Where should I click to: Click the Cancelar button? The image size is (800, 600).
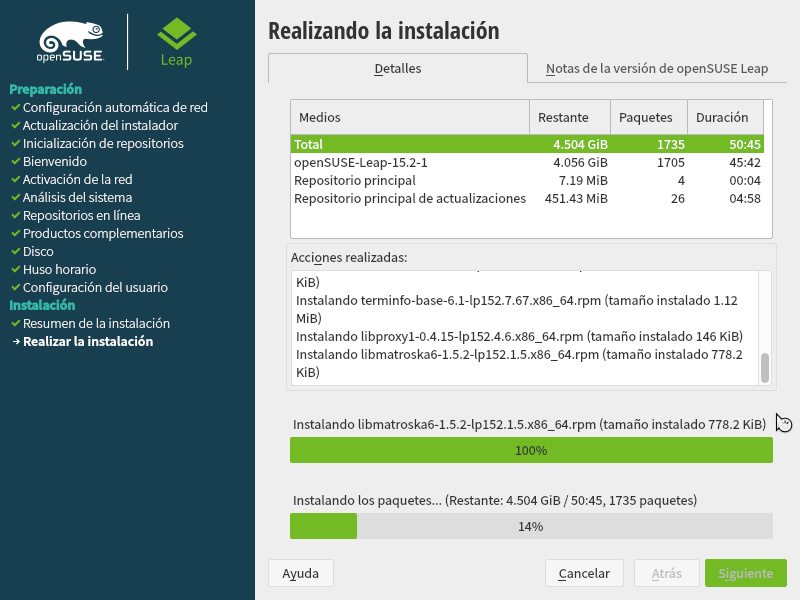coord(584,573)
